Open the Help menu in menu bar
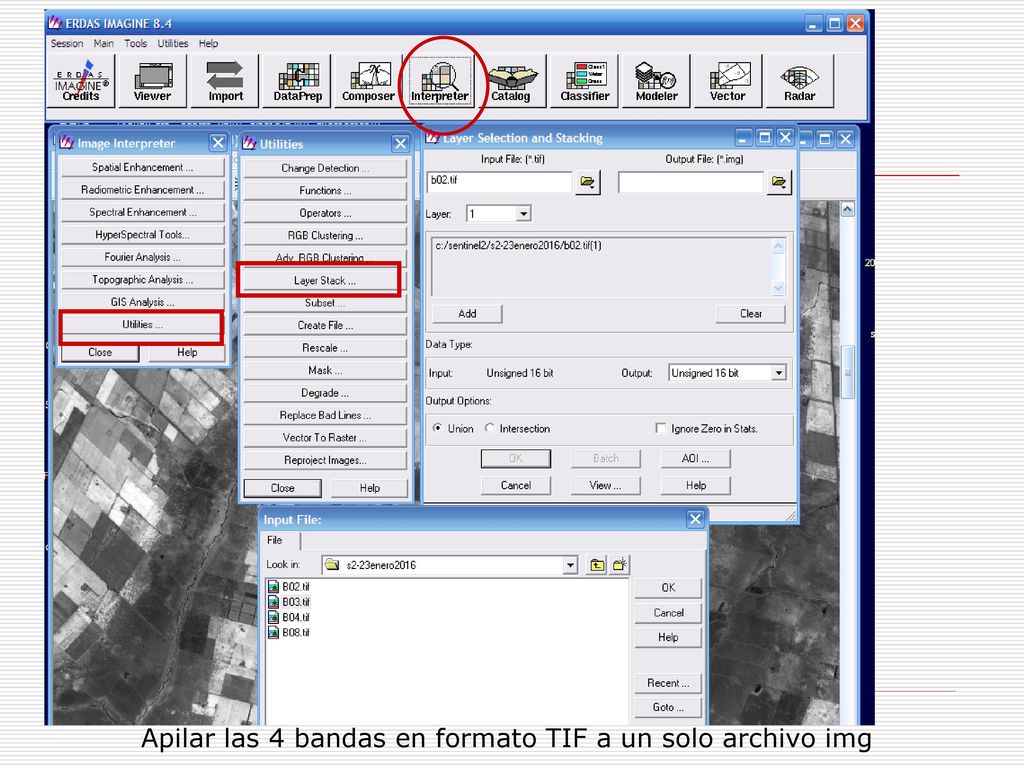Viewport: 1024px width, 768px height. pyautogui.click(x=208, y=43)
